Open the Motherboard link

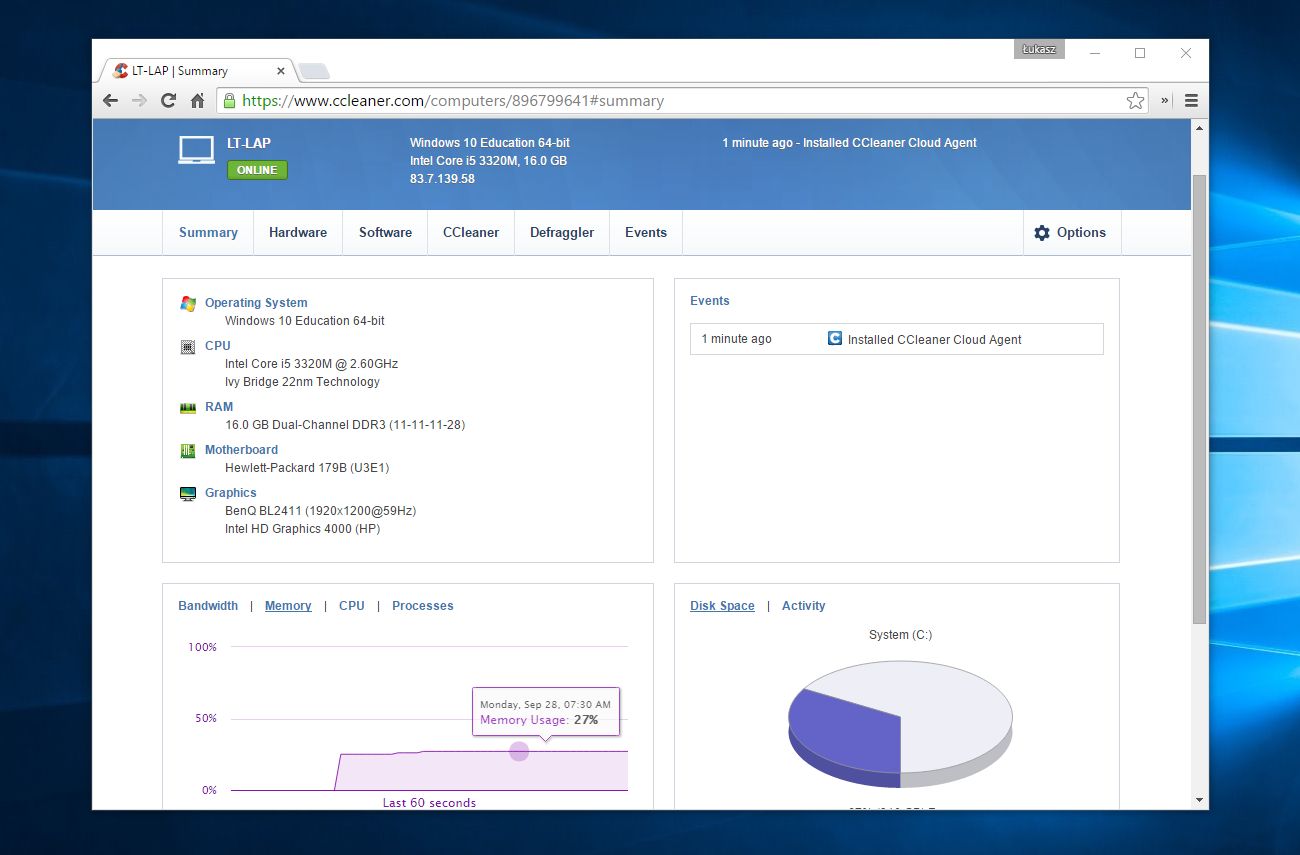click(x=241, y=450)
